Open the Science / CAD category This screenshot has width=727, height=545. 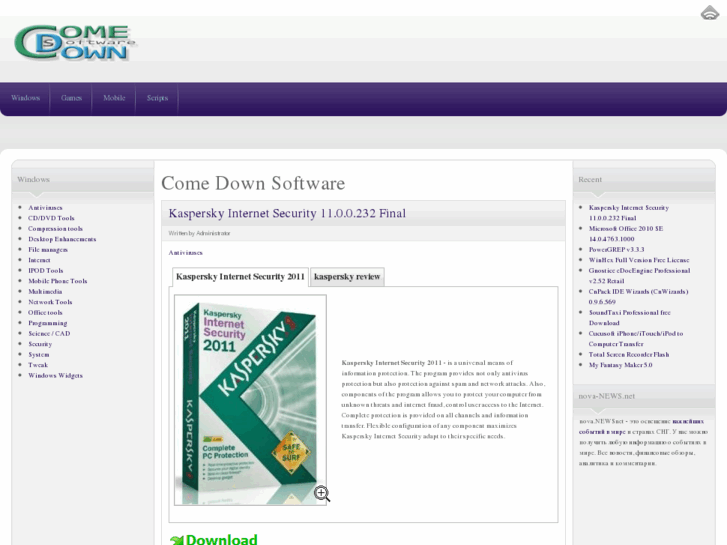[49, 333]
